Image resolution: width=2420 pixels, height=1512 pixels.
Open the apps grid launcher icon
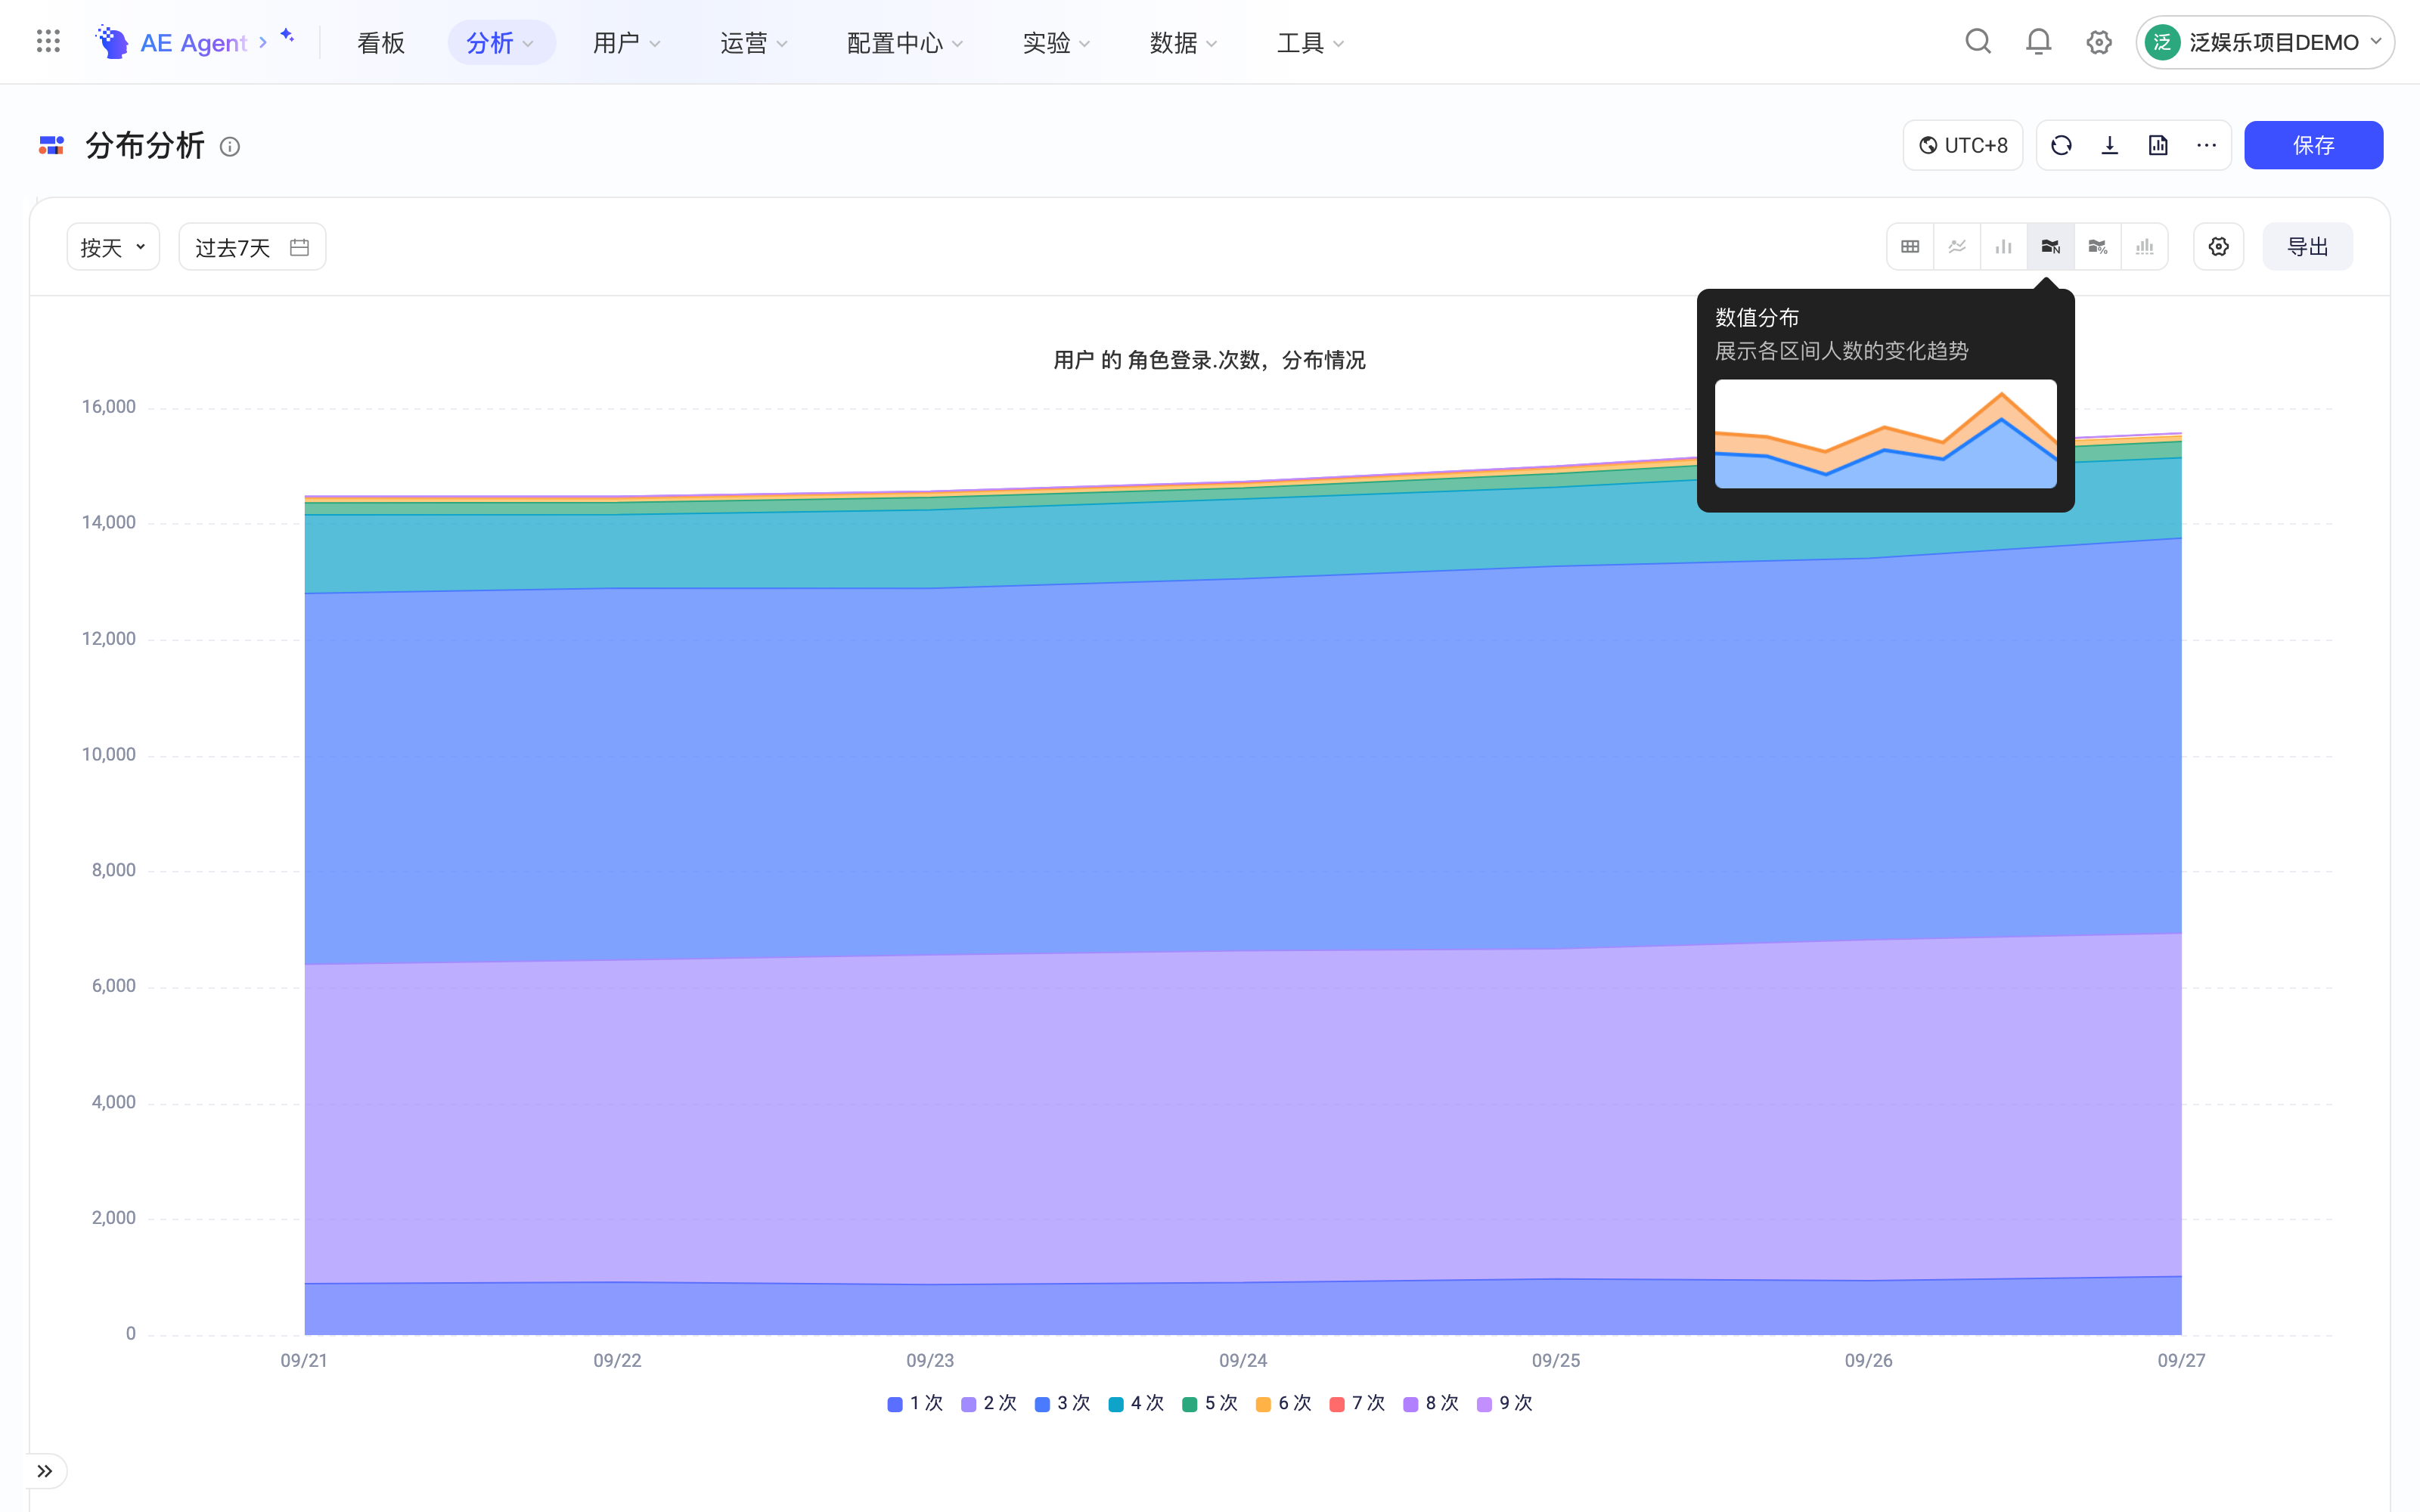[x=48, y=41]
